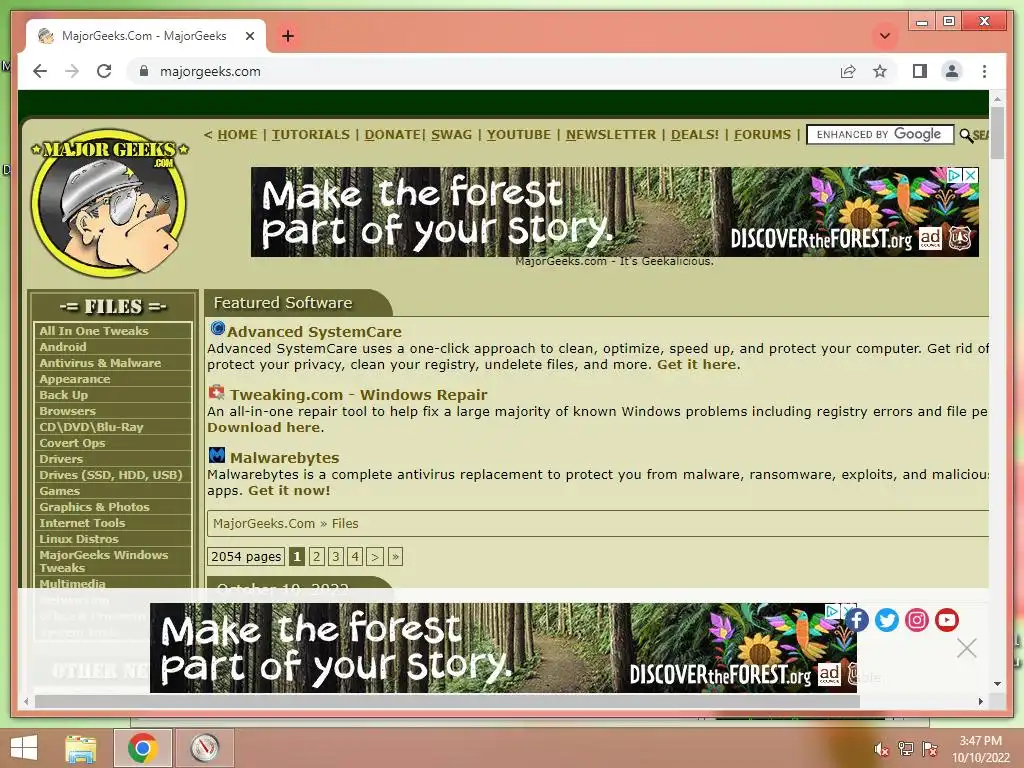Open the CD\DVD\Blu-Ray category
Viewport: 1024px width, 768px height.
[x=91, y=427]
